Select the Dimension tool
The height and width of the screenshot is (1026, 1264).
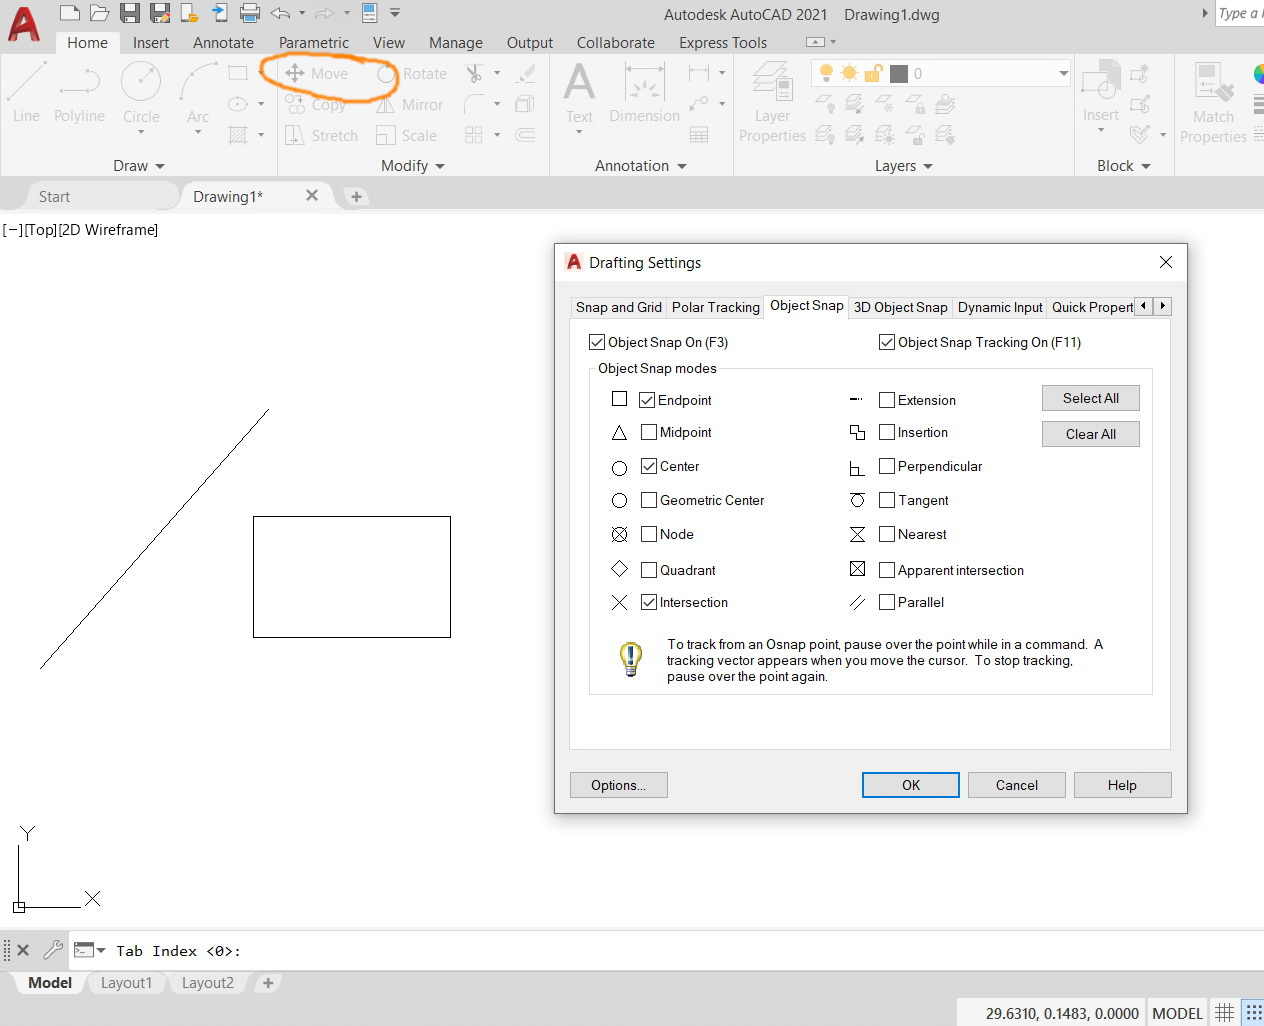tap(644, 92)
